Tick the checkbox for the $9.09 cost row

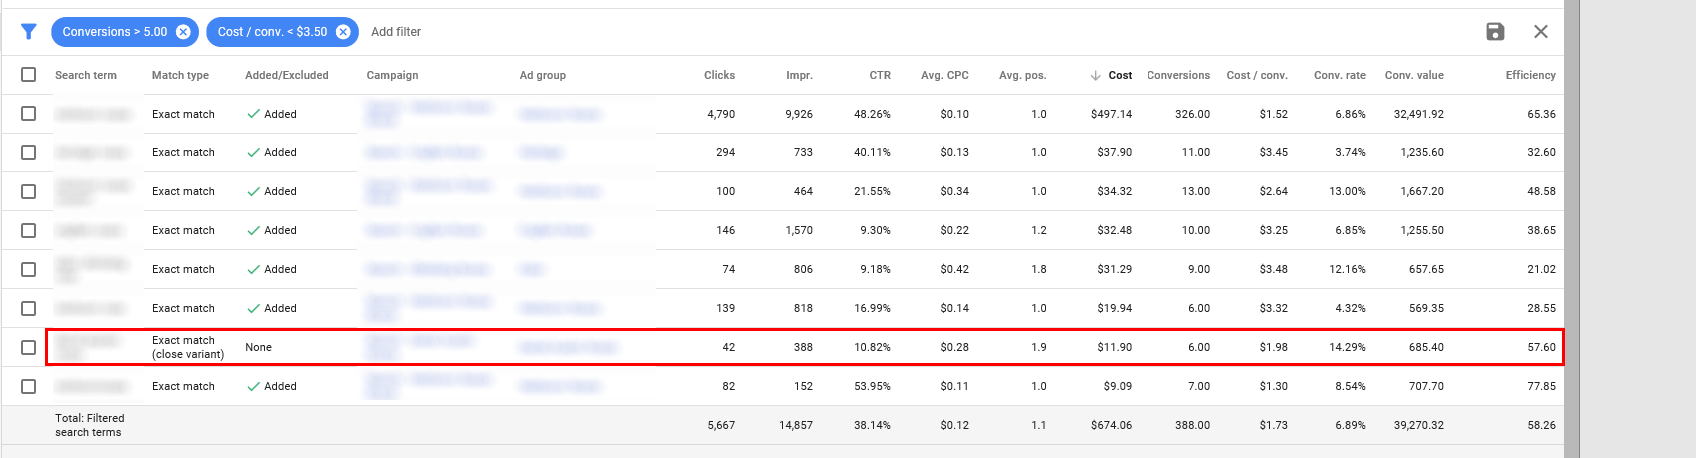29,386
